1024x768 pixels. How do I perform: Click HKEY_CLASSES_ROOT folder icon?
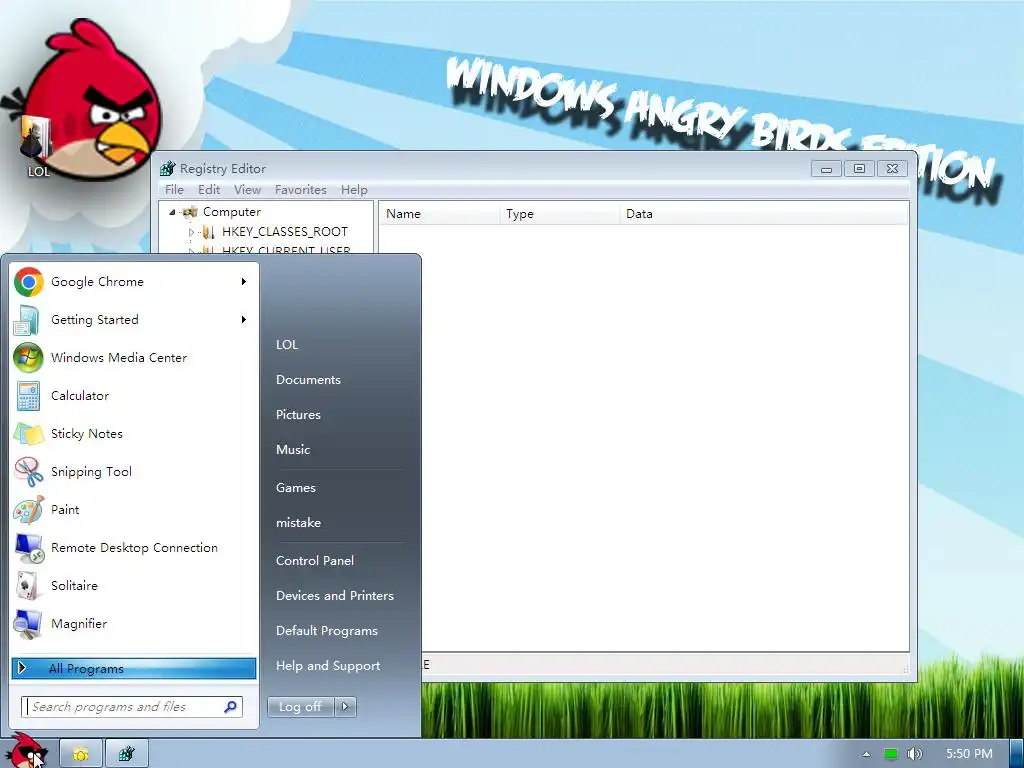click(208, 232)
